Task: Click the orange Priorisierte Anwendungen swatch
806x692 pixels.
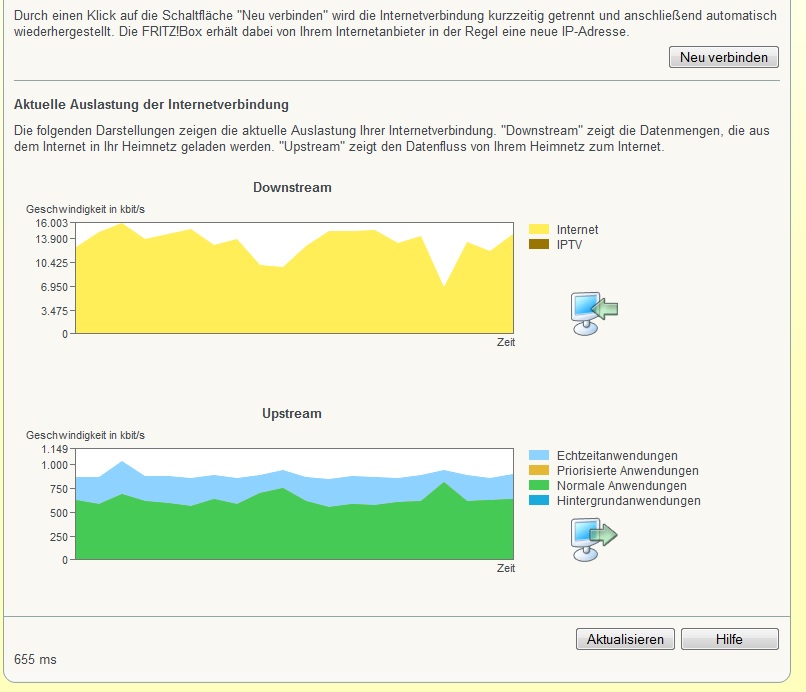Action: pos(539,470)
